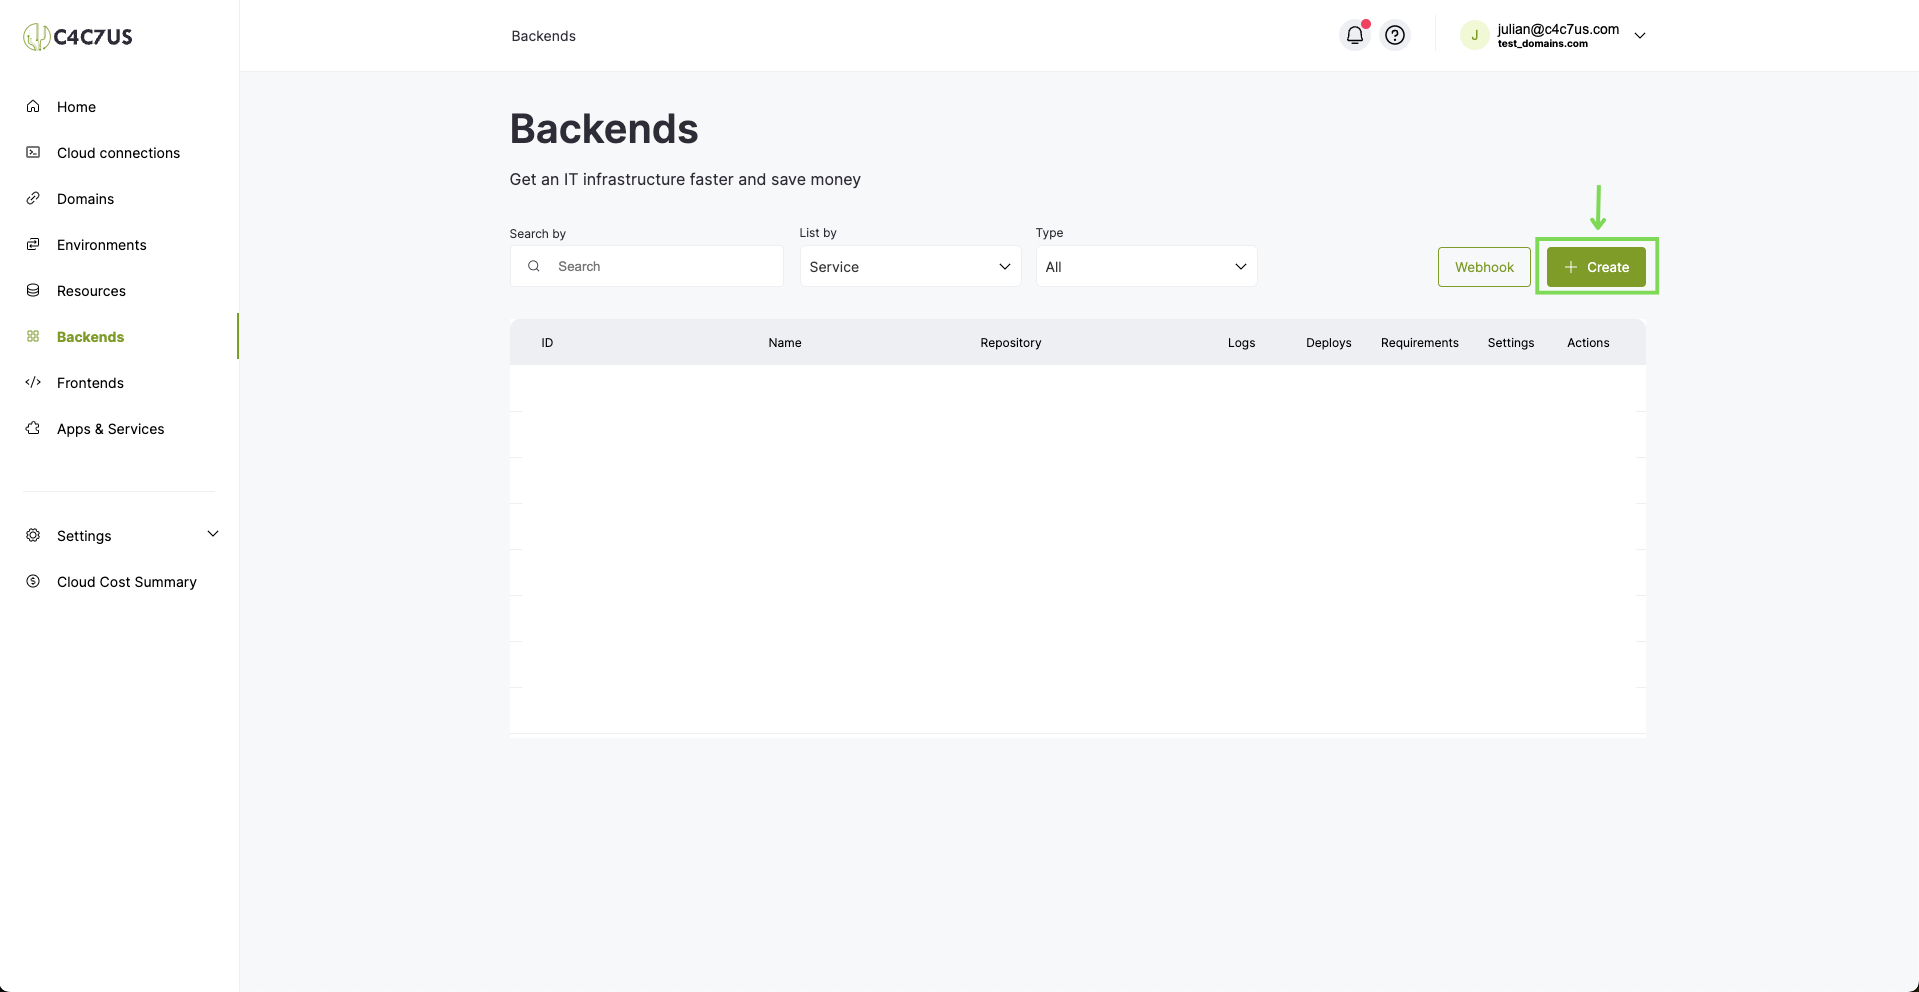Image resolution: width=1919 pixels, height=992 pixels.
Task: Go to Environments in the sidebar
Action: pyautogui.click(x=101, y=244)
